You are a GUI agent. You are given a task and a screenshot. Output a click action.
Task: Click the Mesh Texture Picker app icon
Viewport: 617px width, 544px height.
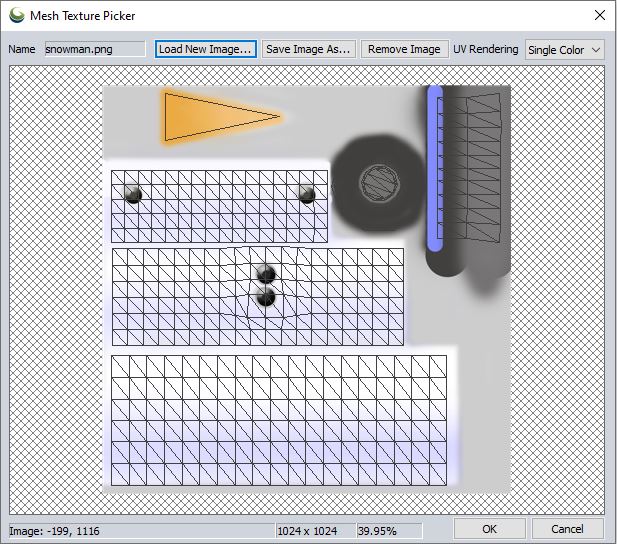click(17, 15)
